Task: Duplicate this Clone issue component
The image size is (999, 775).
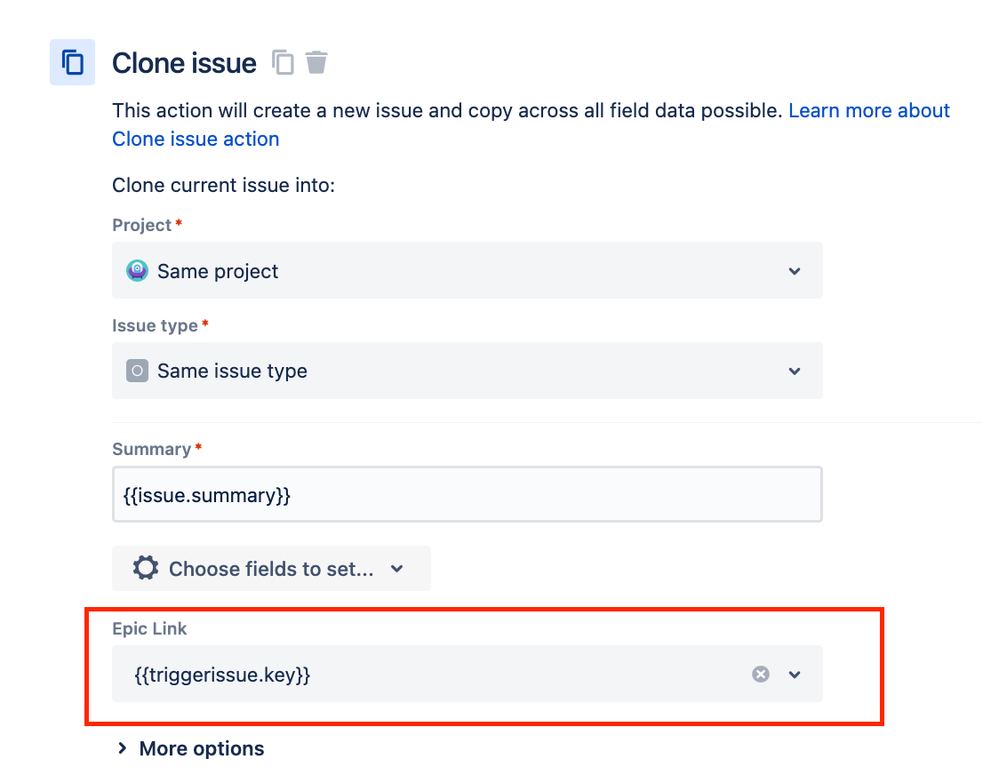Action: coord(283,62)
